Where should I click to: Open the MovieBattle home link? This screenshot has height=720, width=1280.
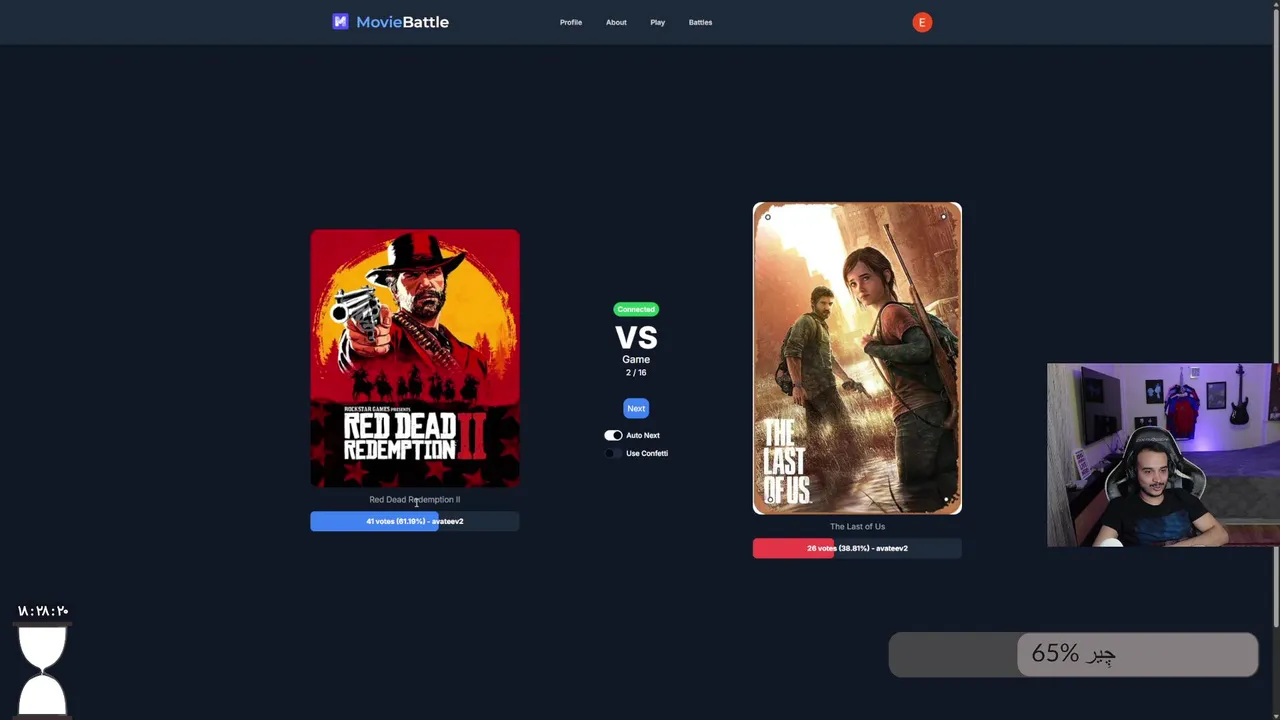click(x=402, y=22)
